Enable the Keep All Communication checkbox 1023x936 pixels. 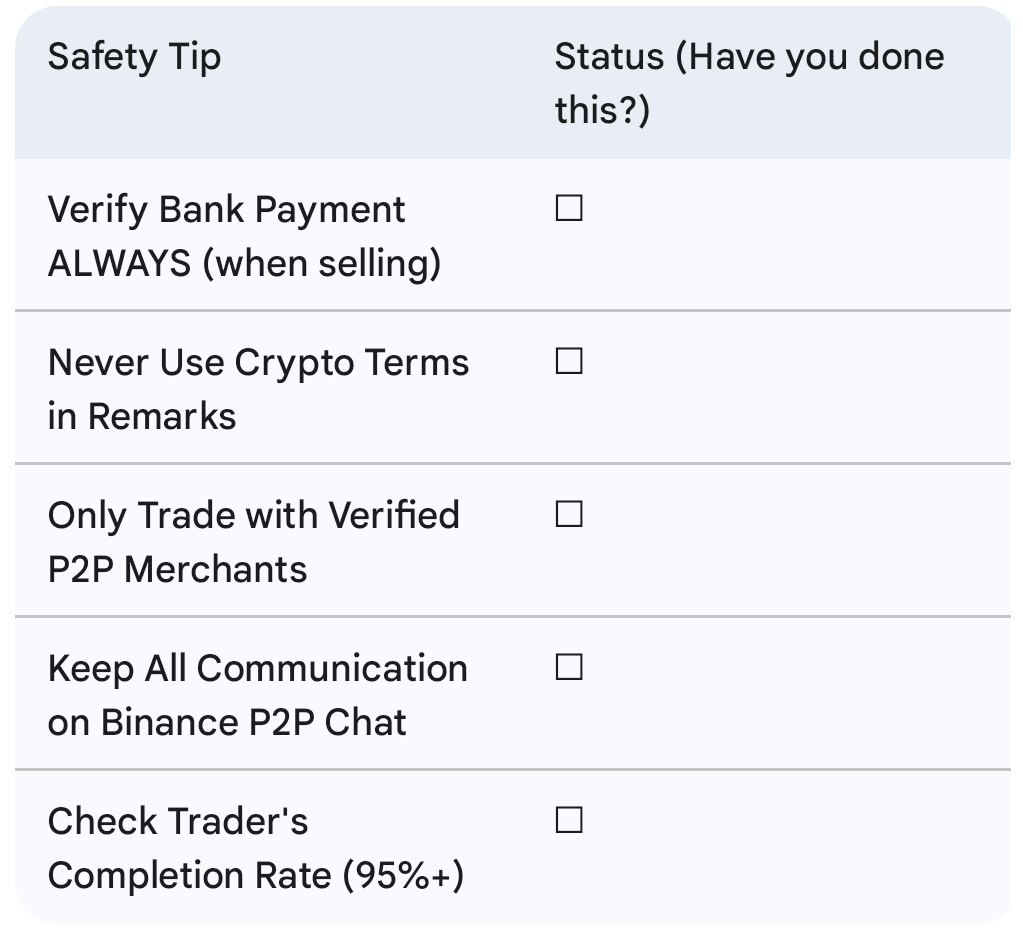point(569,668)
